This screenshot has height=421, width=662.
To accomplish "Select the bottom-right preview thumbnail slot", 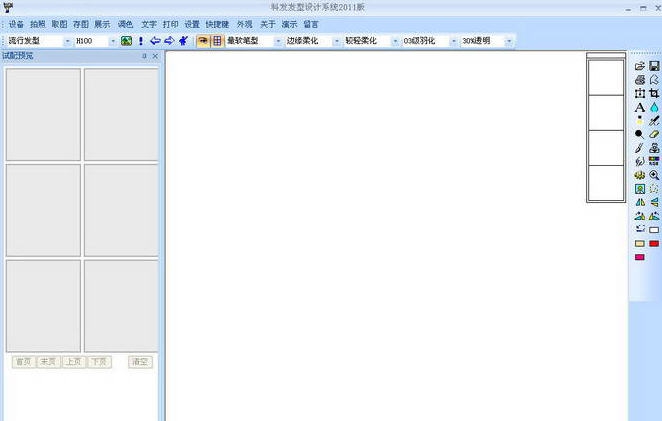I will [121, 306].
